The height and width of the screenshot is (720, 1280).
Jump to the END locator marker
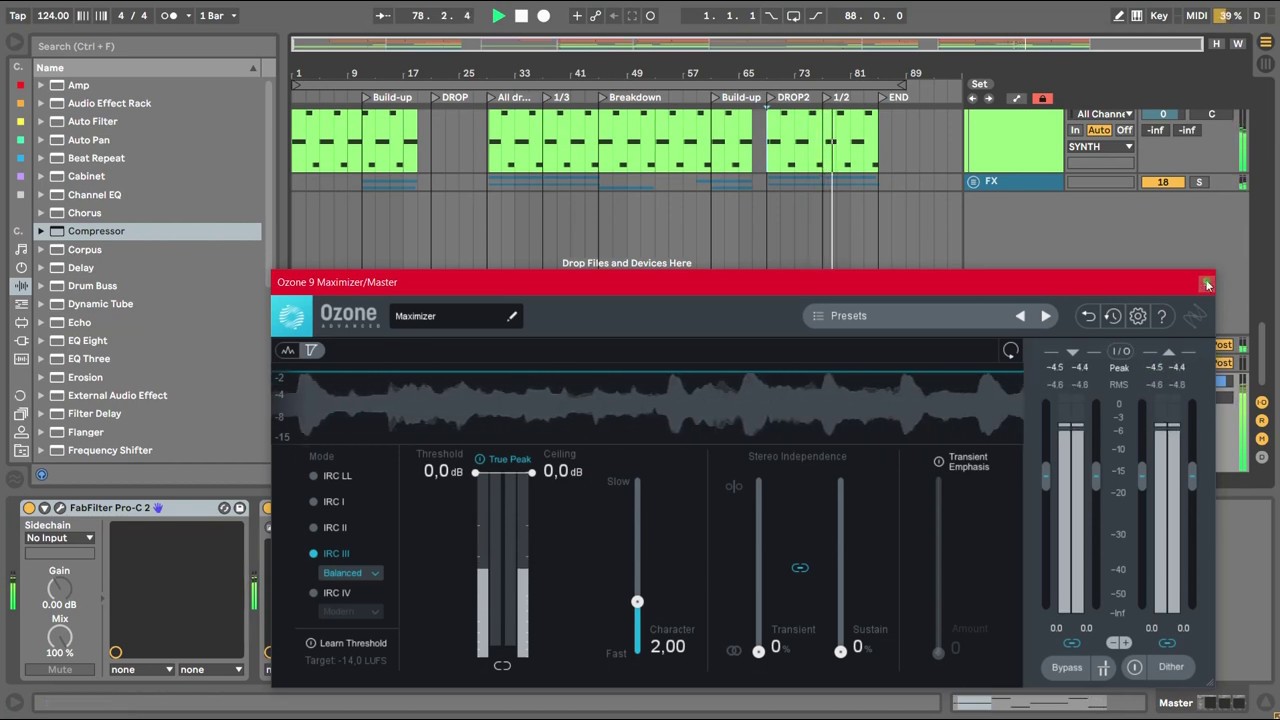pos(893,98)
